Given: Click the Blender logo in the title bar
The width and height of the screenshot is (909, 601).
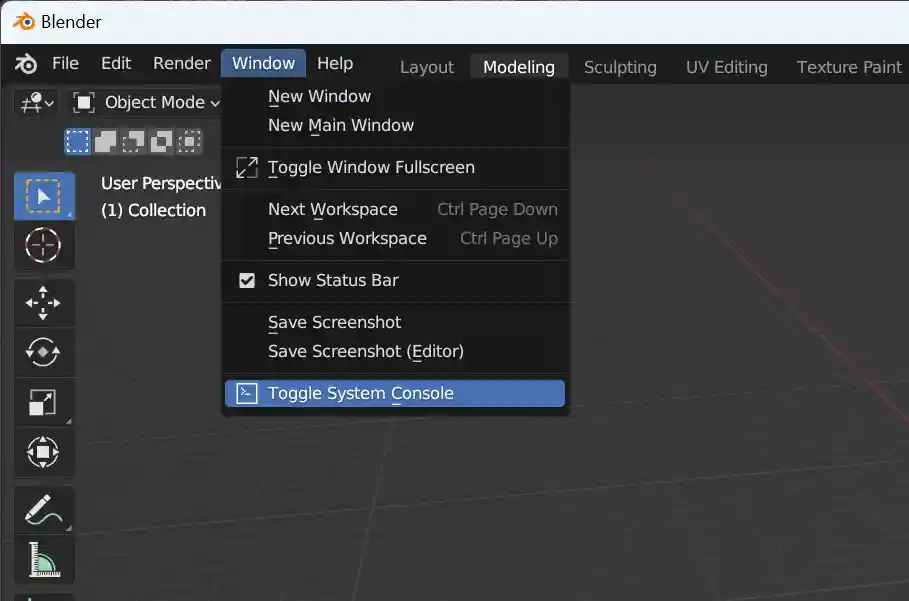Looking at the screenshot, I should (x=24, y=22).
